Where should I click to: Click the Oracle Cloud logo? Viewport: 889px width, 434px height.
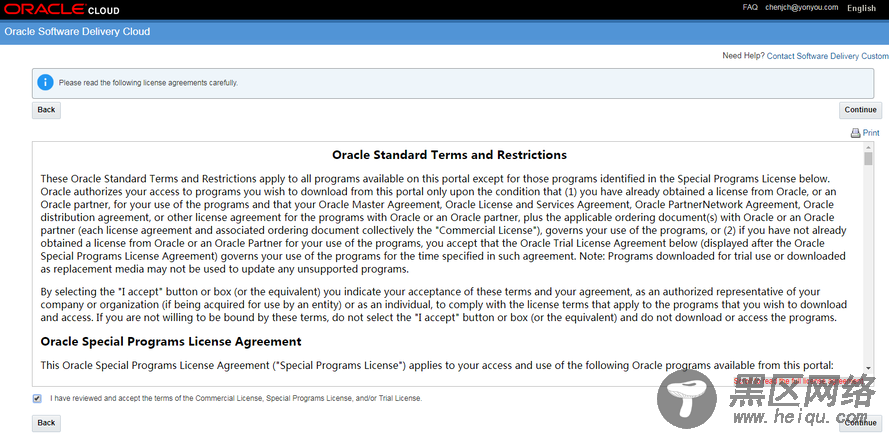pos(62,9)
